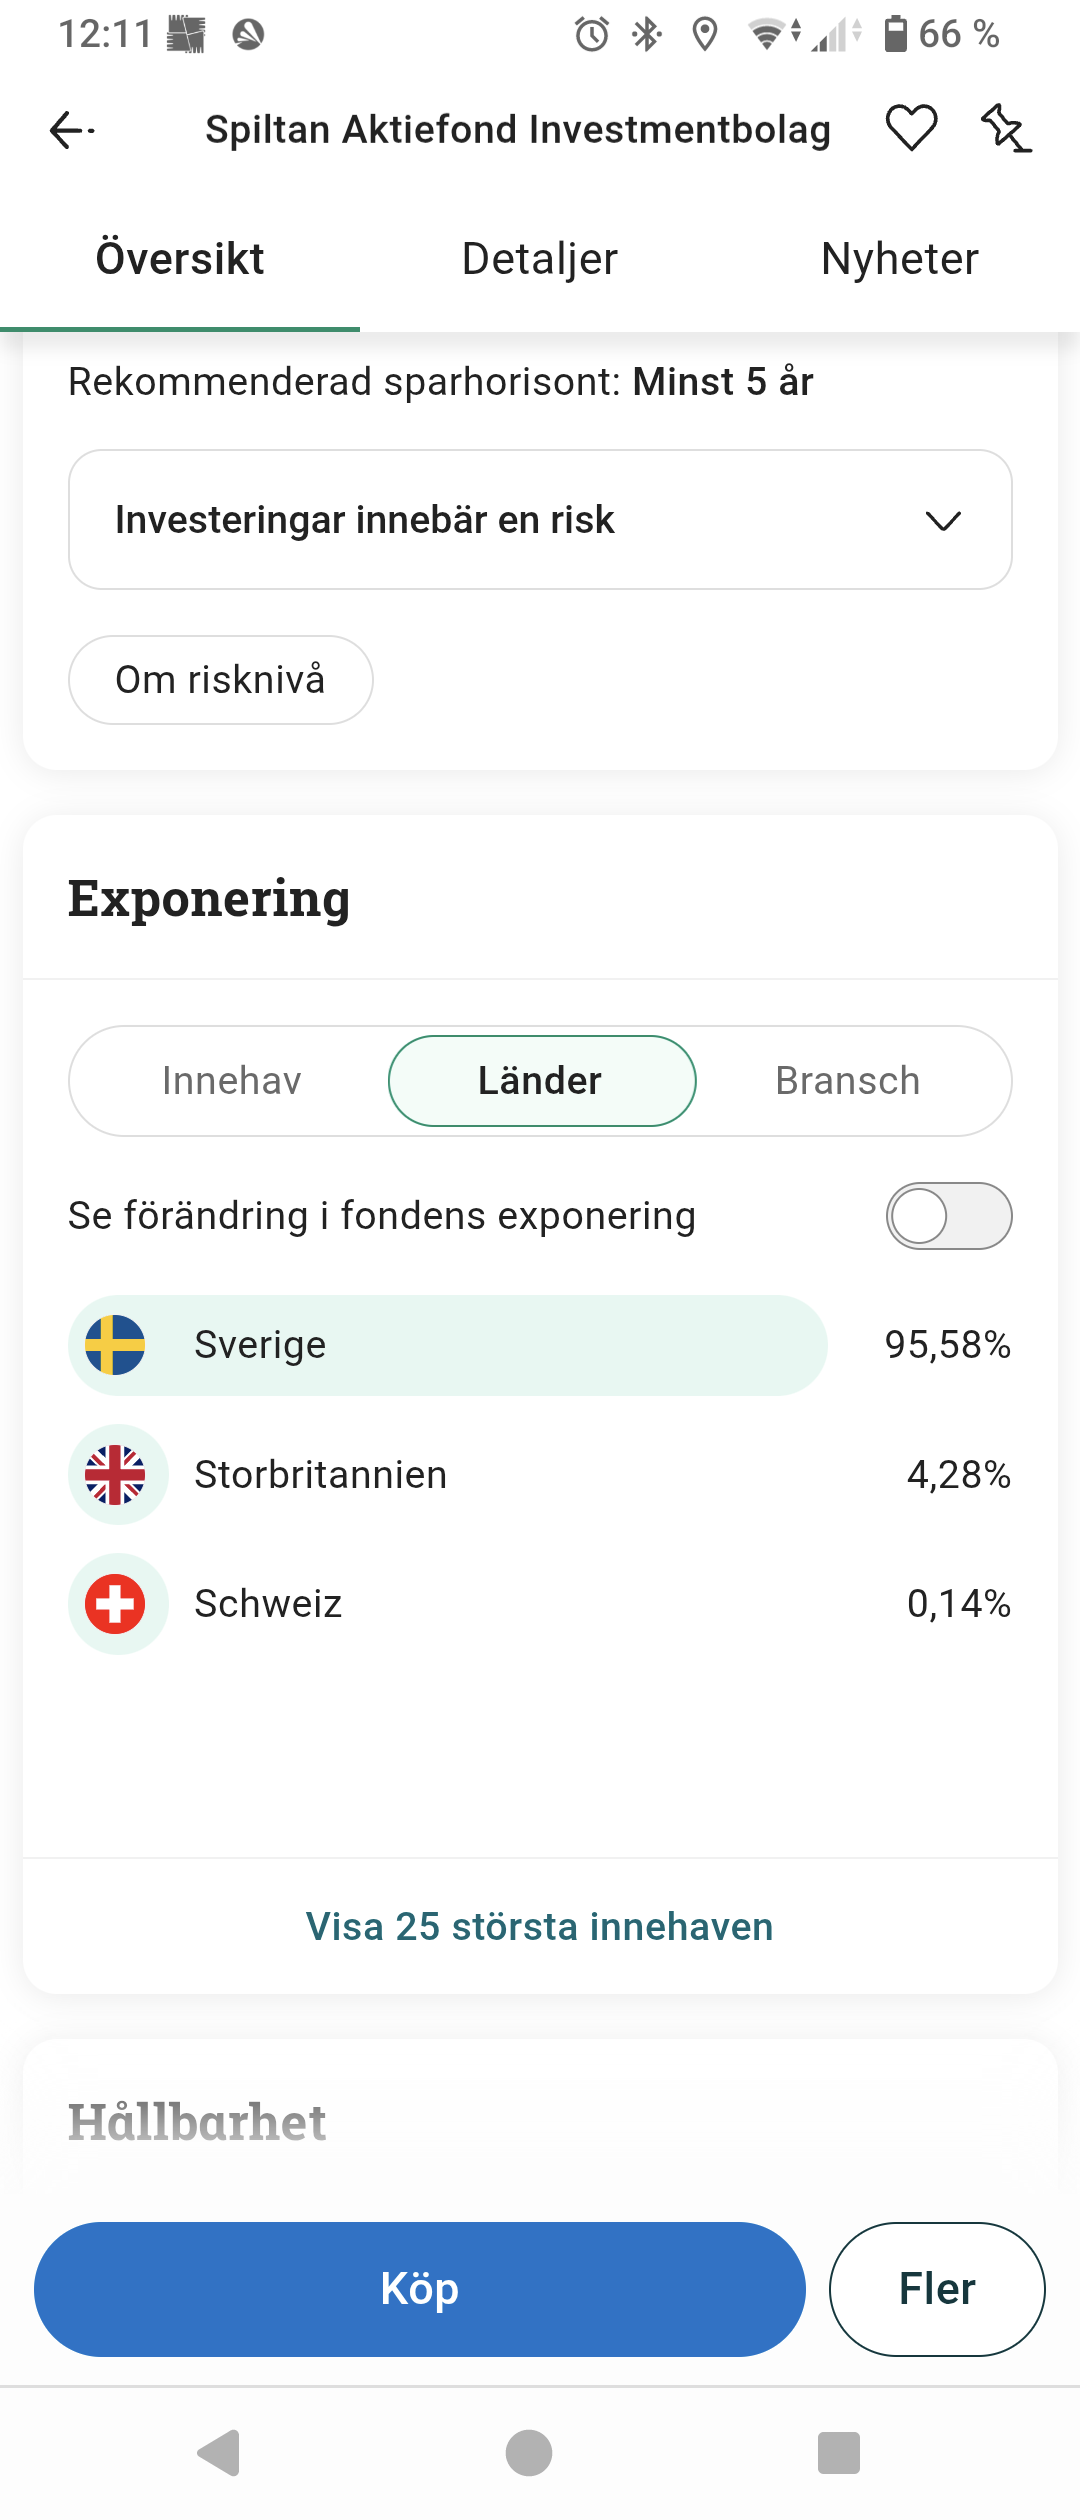This screenshot has height=2520, width=1080.
Task: Tap the Om risknivå button
Action: [221, 680]
